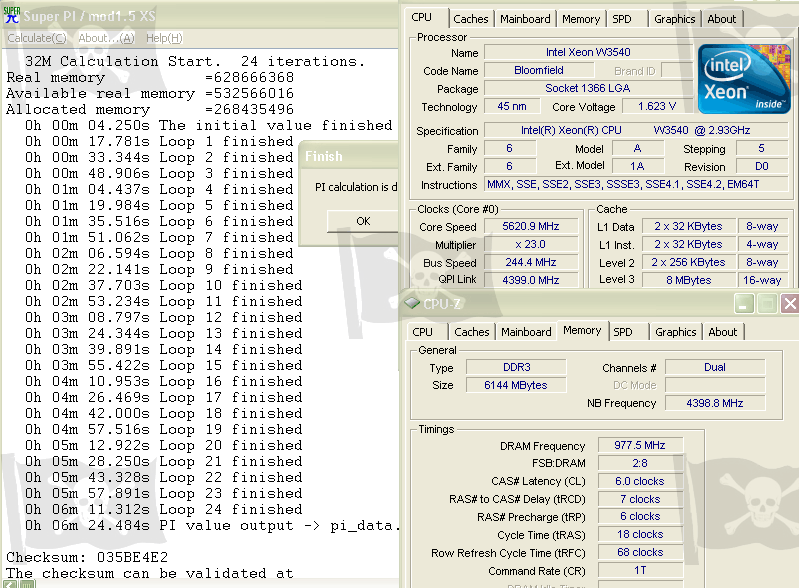Click OK in the Finish dialog
This screenshot has width=799, height=588.
point(363,221)
